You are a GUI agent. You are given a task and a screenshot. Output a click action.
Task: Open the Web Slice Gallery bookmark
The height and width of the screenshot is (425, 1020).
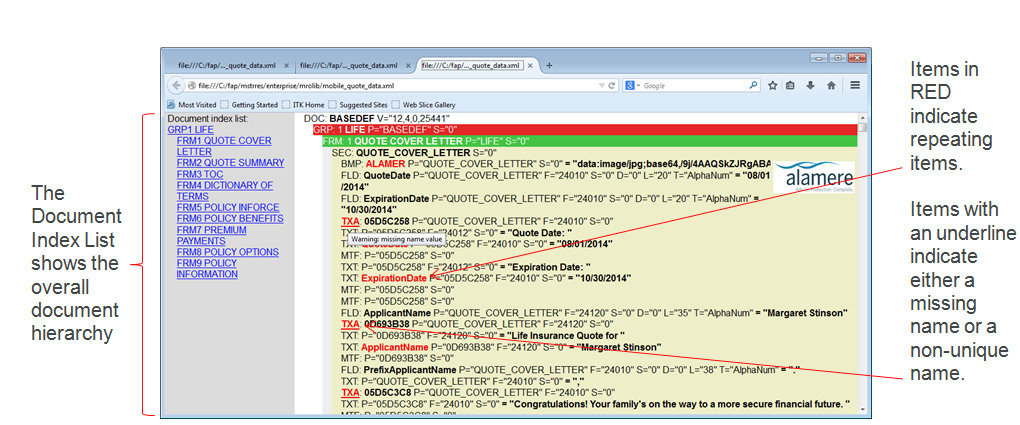click(423, 104)
